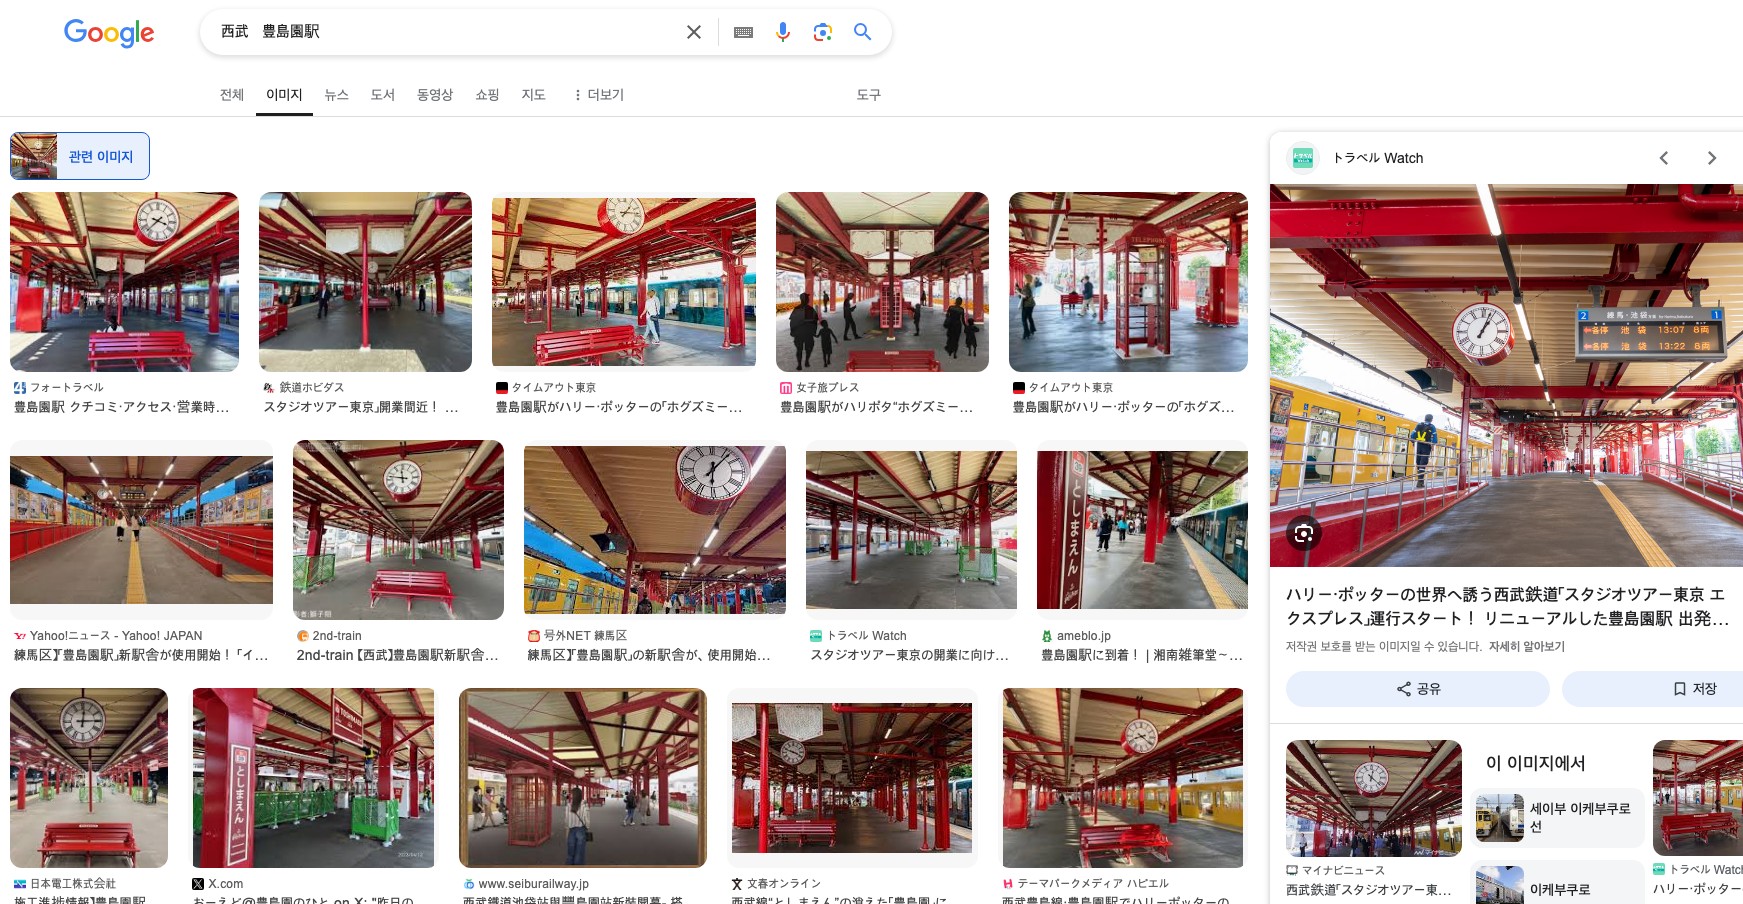
Task: Open the 동영상 tab
Action: 435,94
